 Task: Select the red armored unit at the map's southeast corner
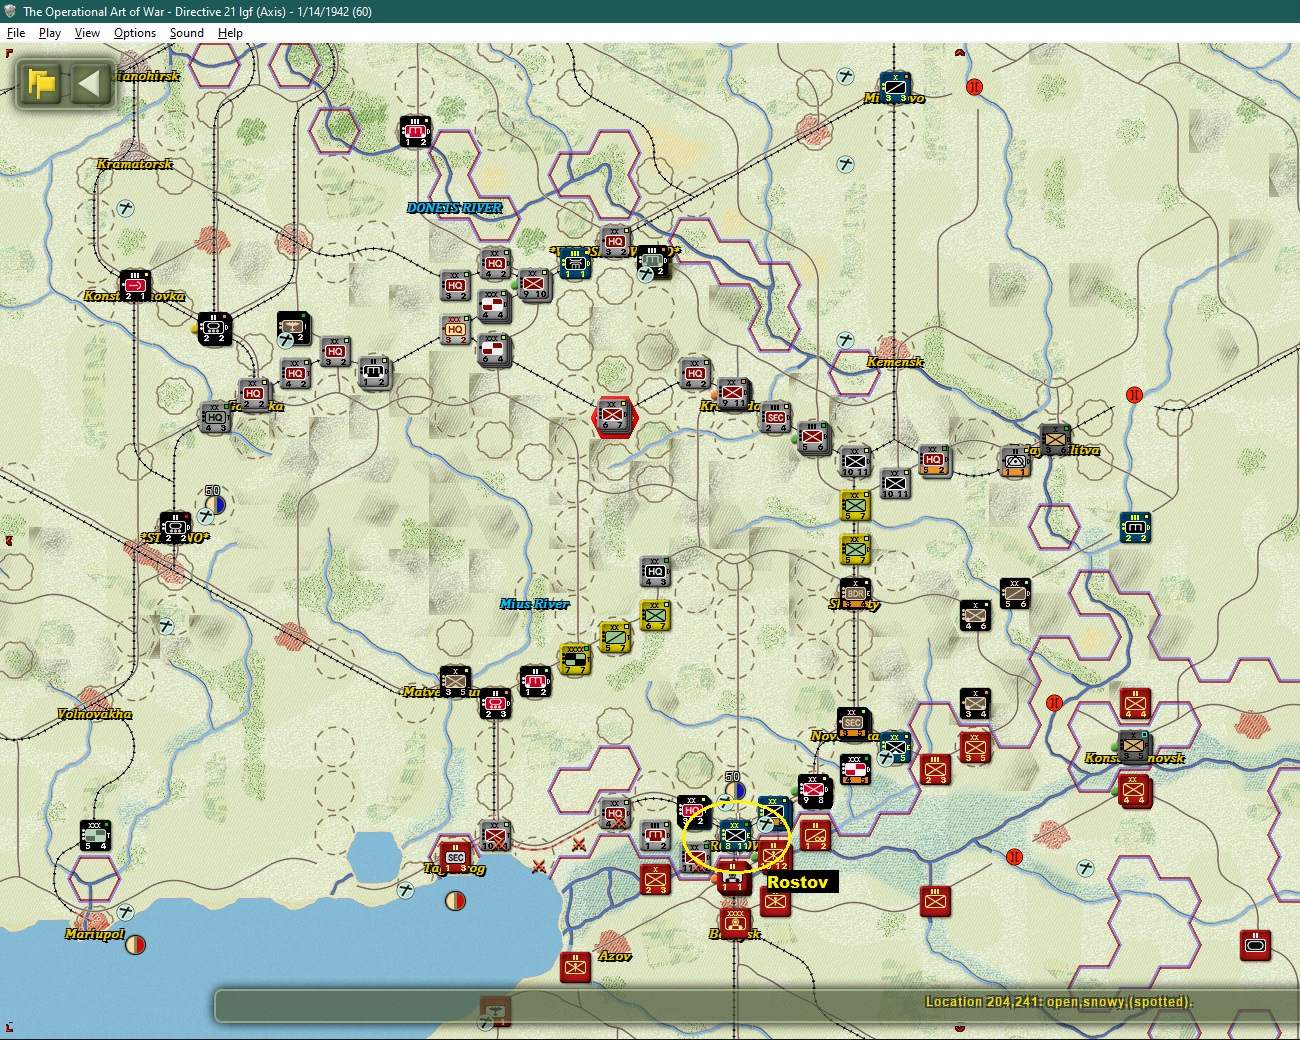click(1256, 945)
